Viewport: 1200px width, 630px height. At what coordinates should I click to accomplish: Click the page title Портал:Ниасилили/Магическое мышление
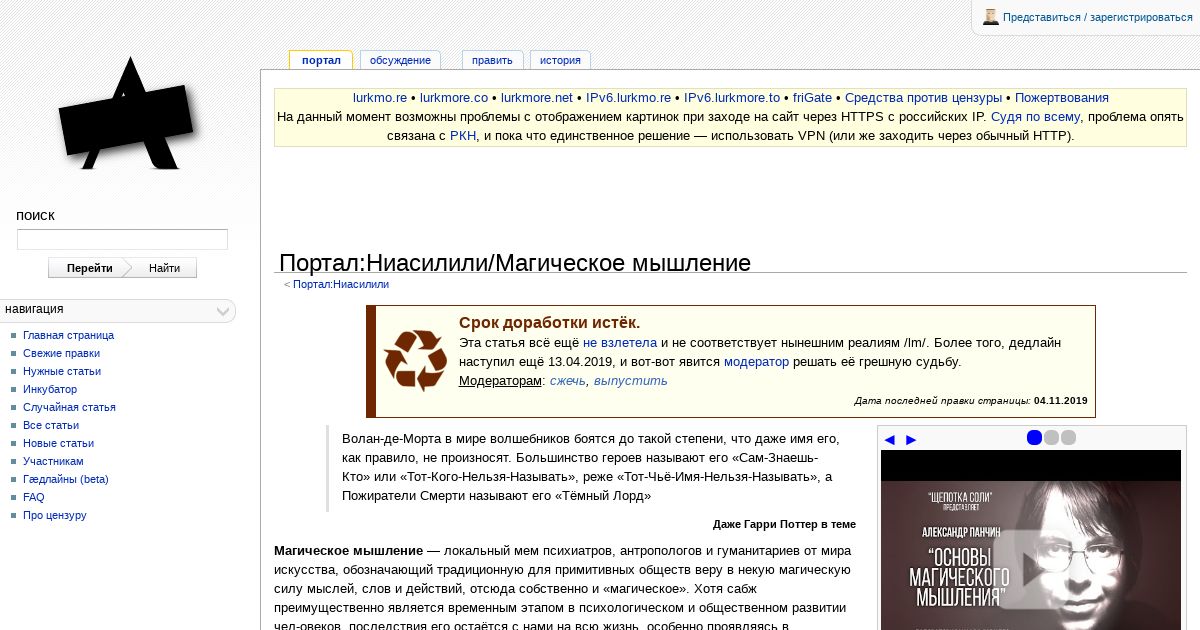coord(515,263)
